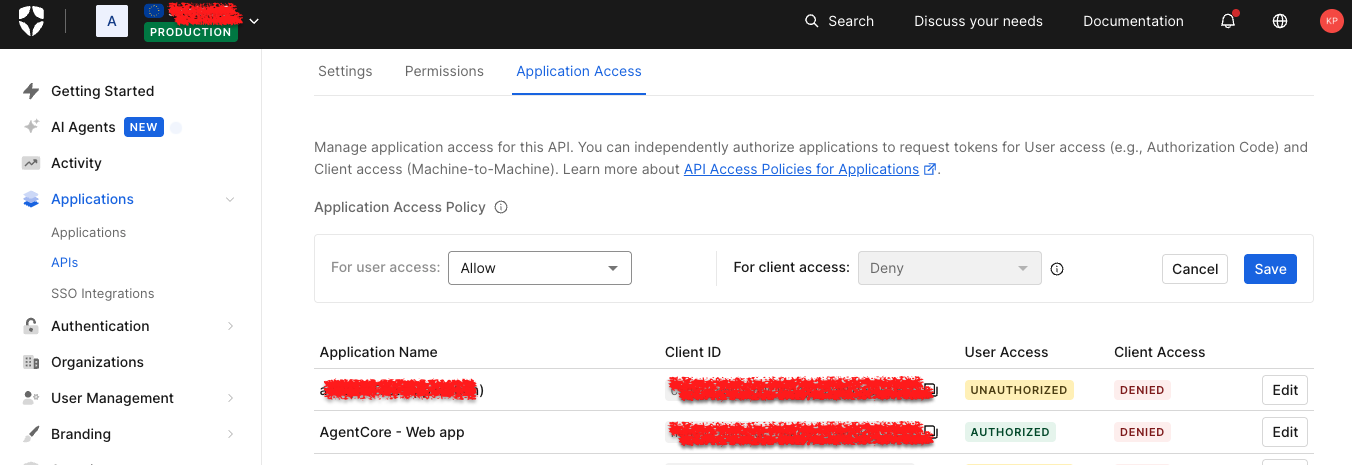Click the AUTHORIZED status badge
1352x465 pixels.
[1010, 432]
